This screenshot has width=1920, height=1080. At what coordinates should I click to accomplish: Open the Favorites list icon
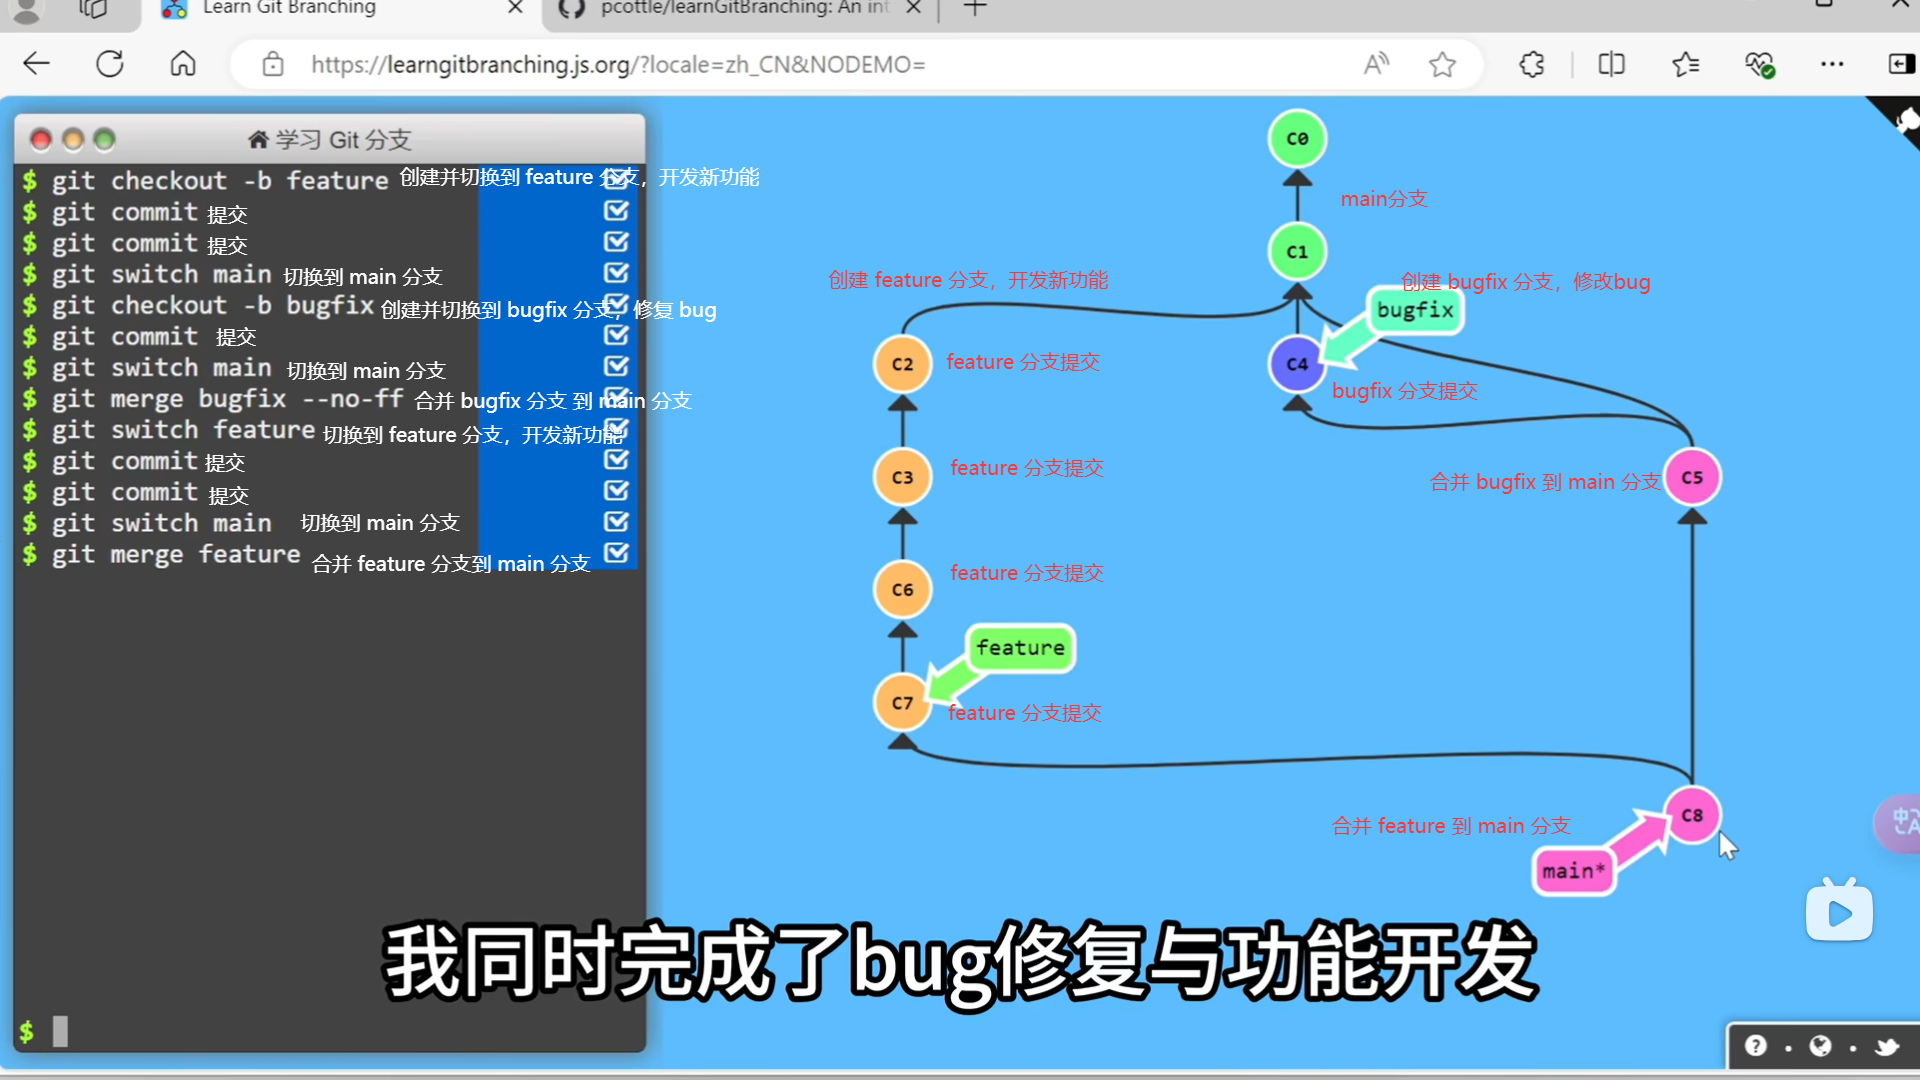(1685, 65)
